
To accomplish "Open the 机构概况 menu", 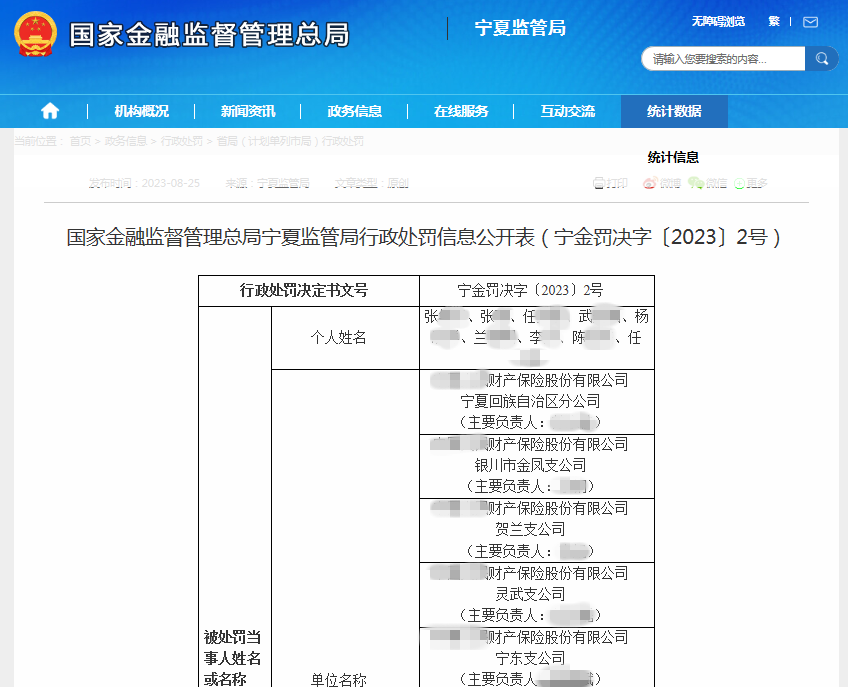I will pyautogui.click(x=141, y=111).
